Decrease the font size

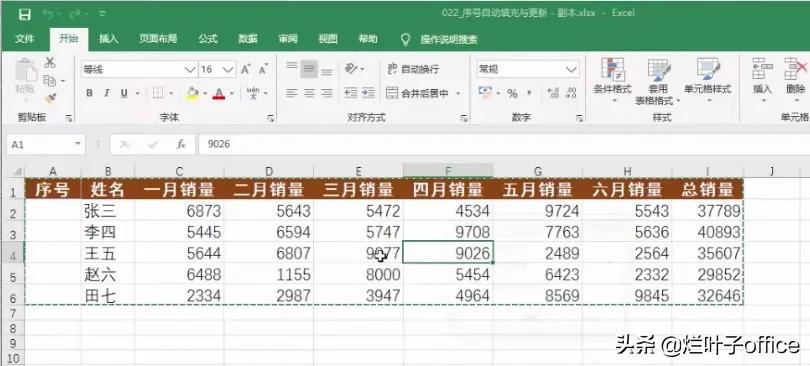[x=263, y=69]
